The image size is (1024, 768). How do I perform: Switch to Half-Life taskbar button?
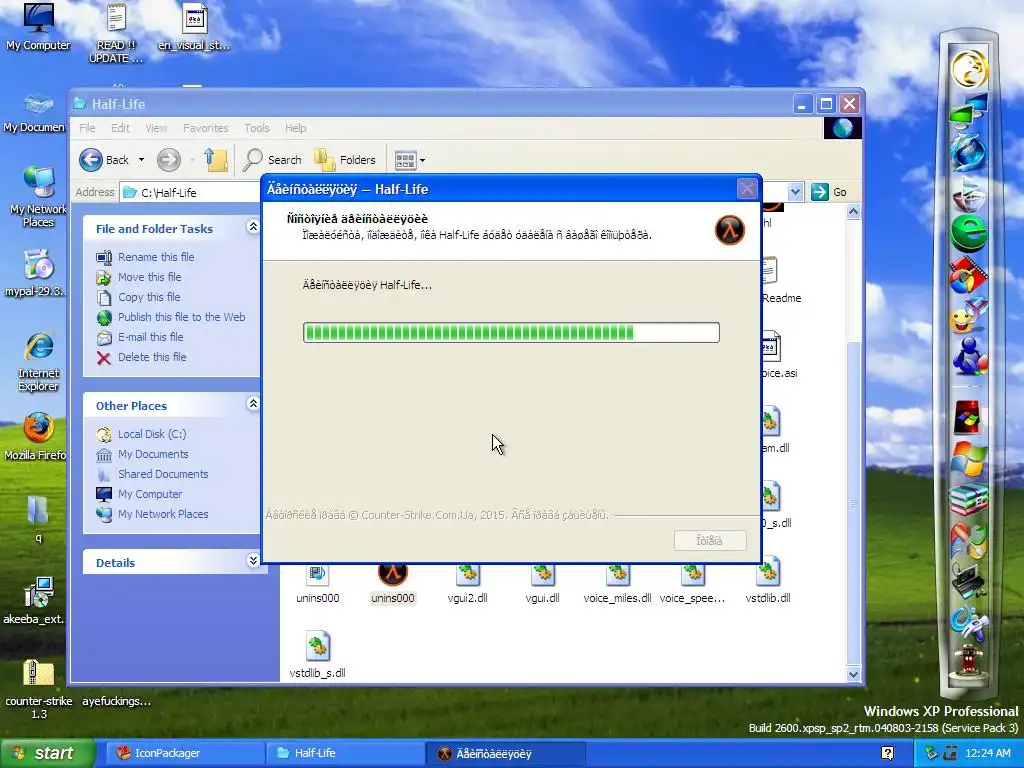pyautogui.click(x=344, y=753)
